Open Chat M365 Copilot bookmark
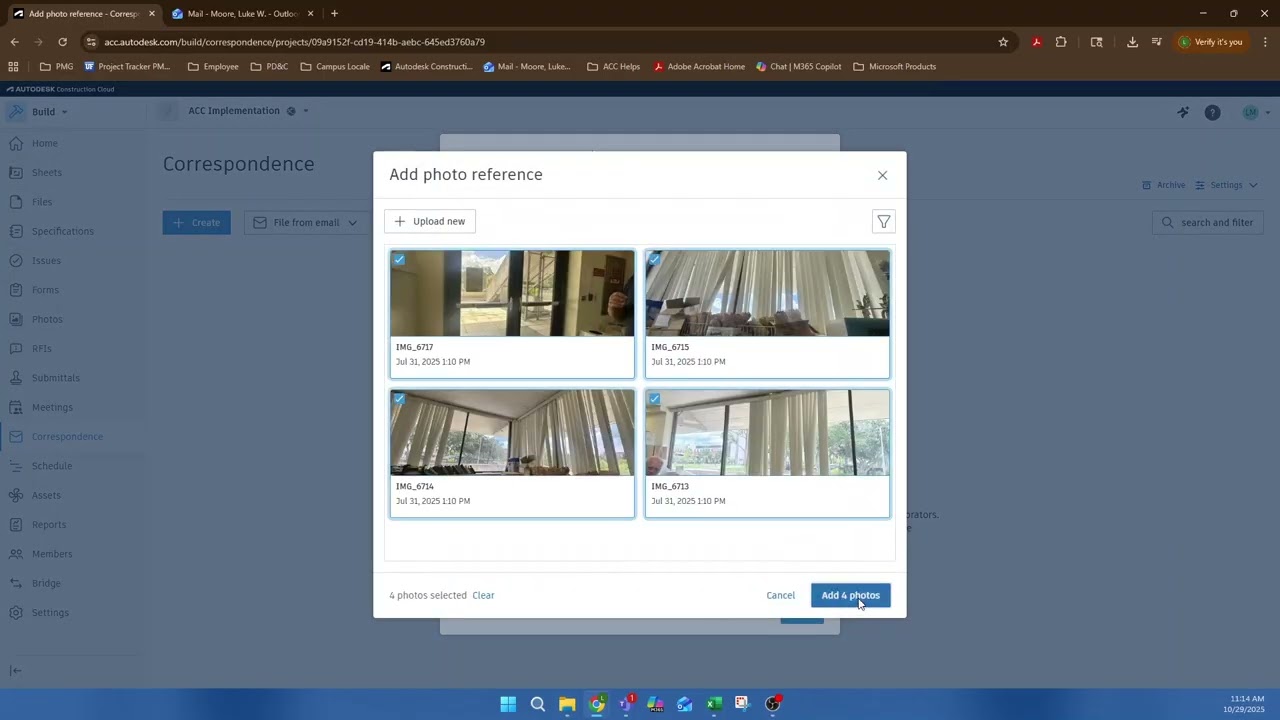Viewport: 1280px width, 720px height. [x=798, y=67]
